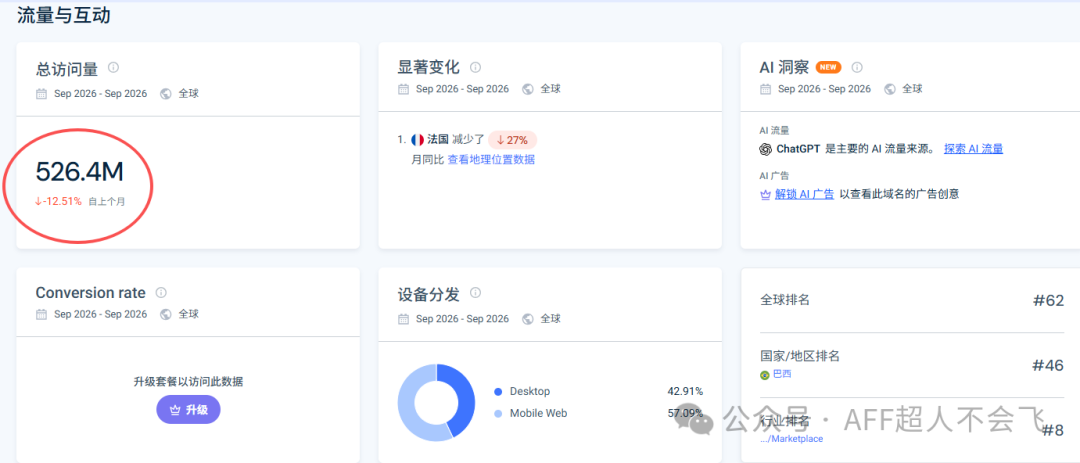Screen dimensions: 1080x463
Task: Open 探索 AI 流量 link
Action: [973, 148]
